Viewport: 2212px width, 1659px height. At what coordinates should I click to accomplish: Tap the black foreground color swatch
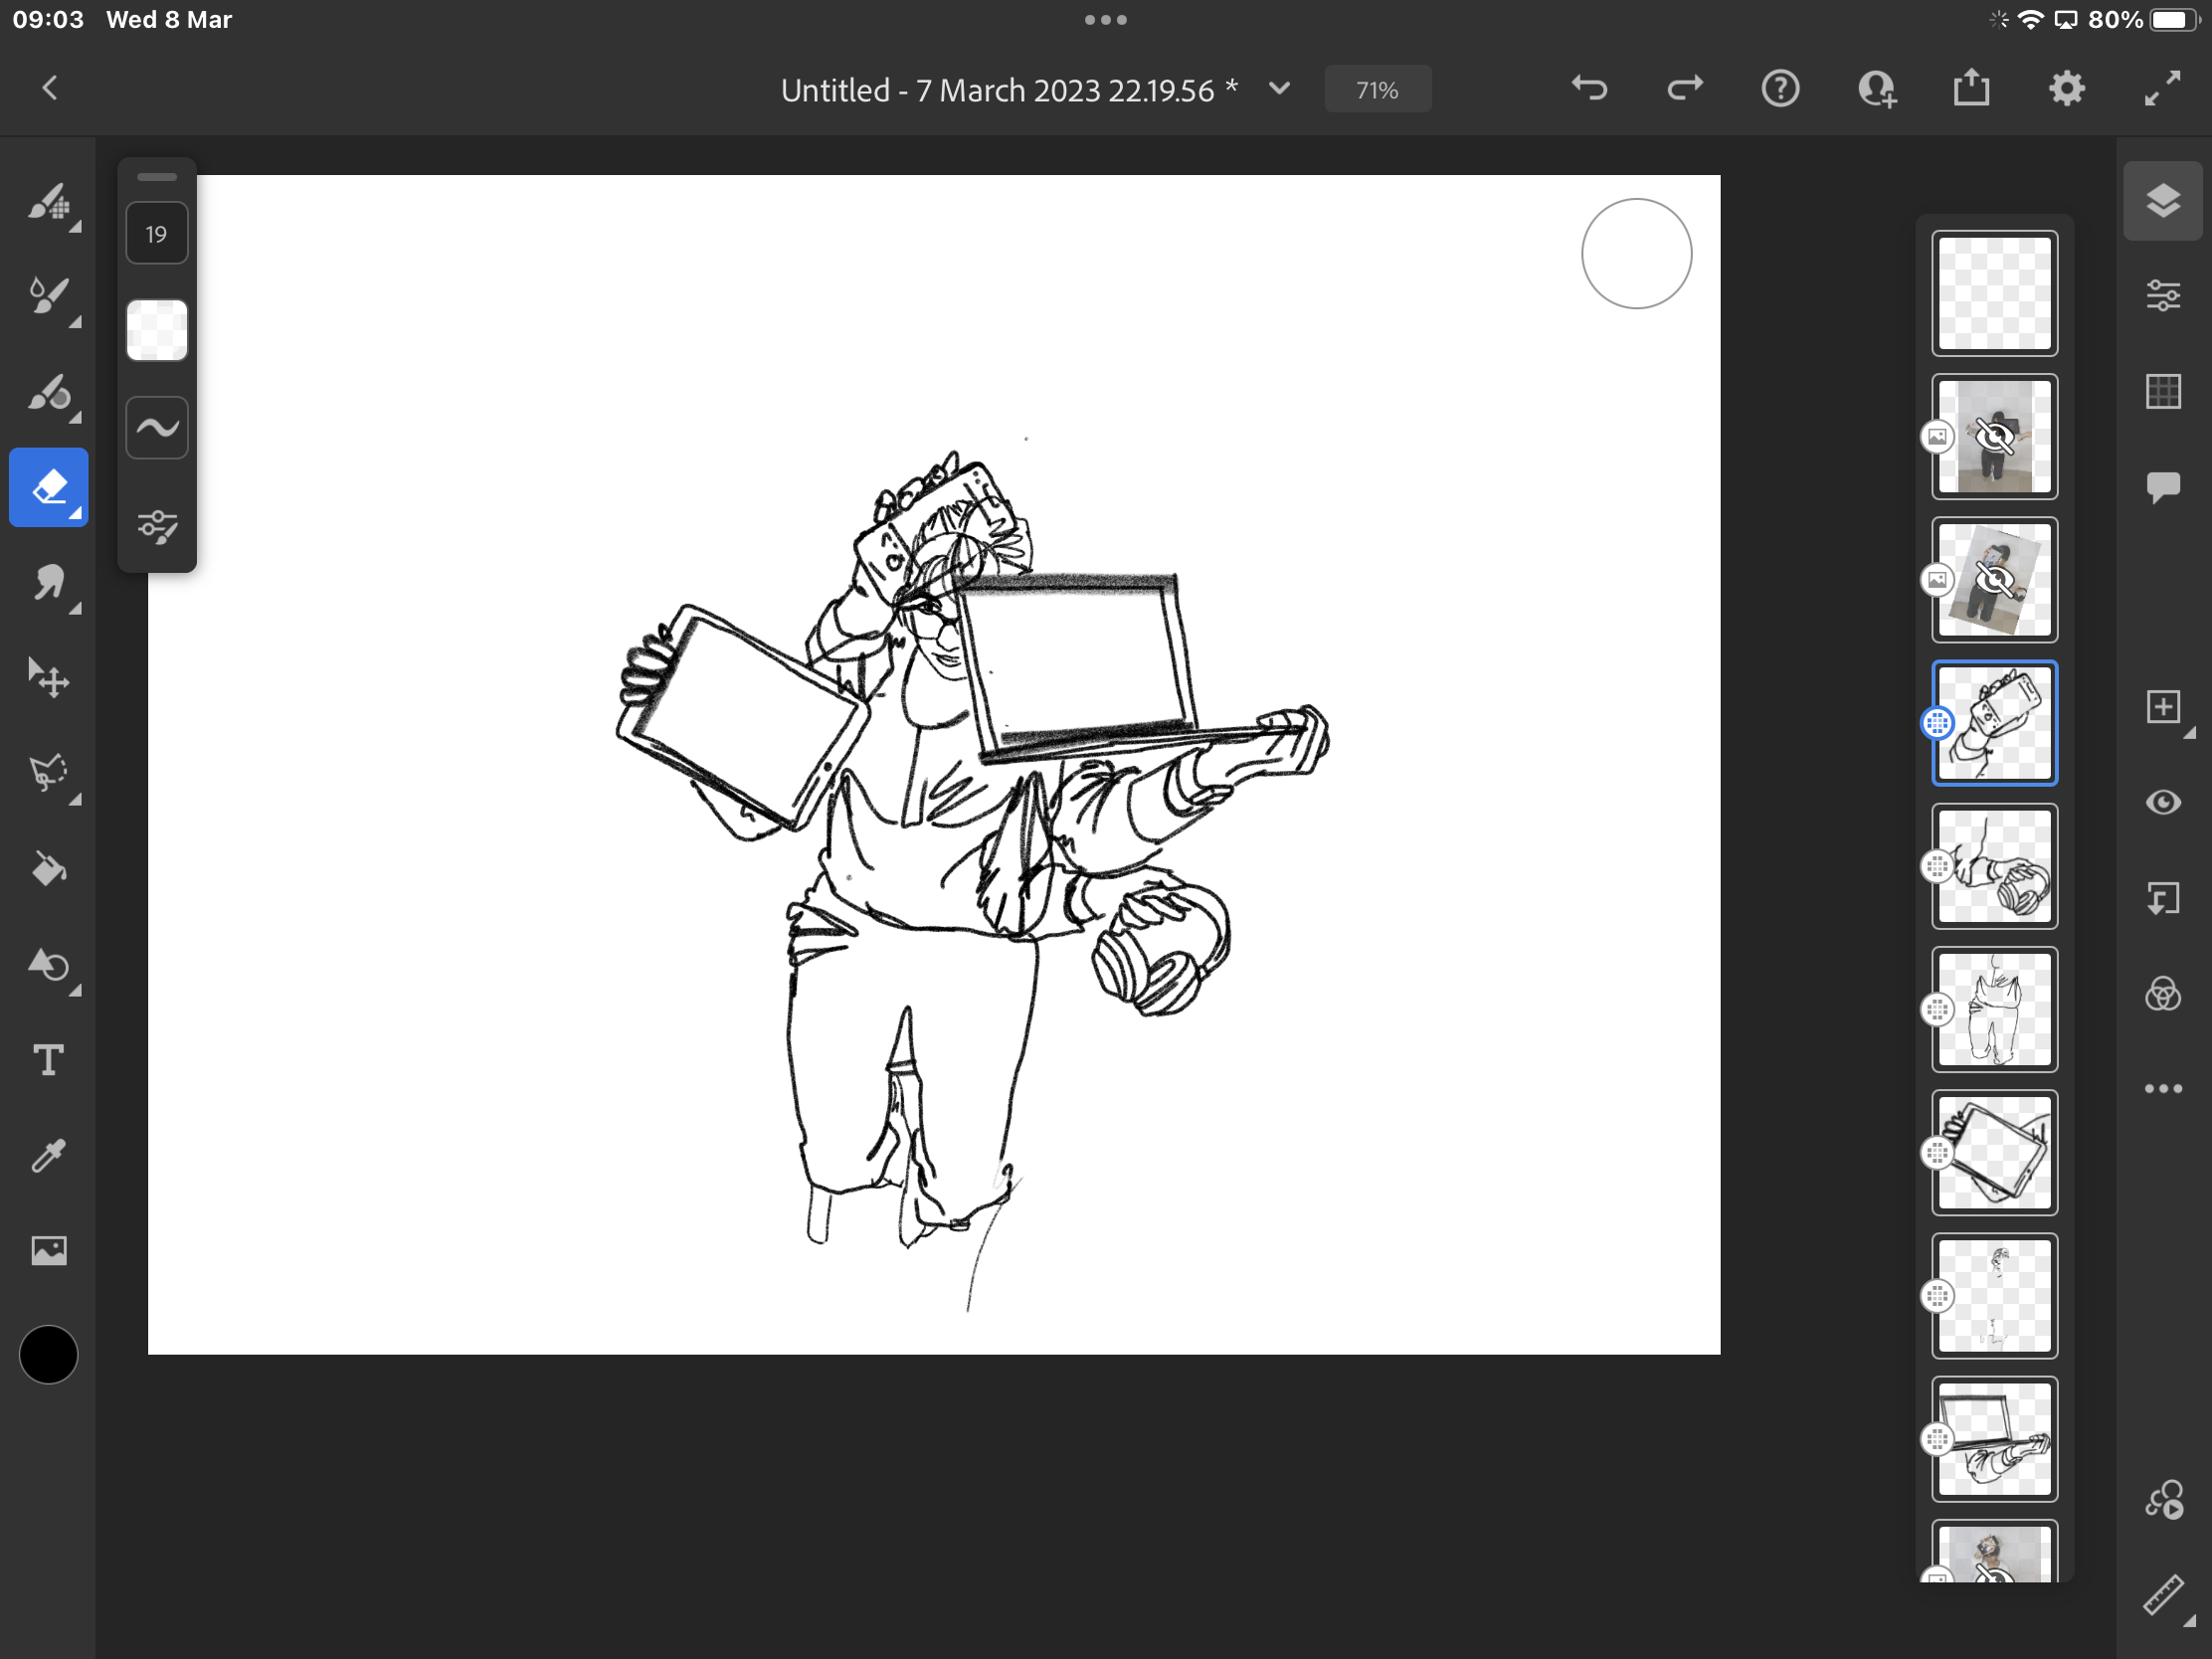tap(48, 1355)
